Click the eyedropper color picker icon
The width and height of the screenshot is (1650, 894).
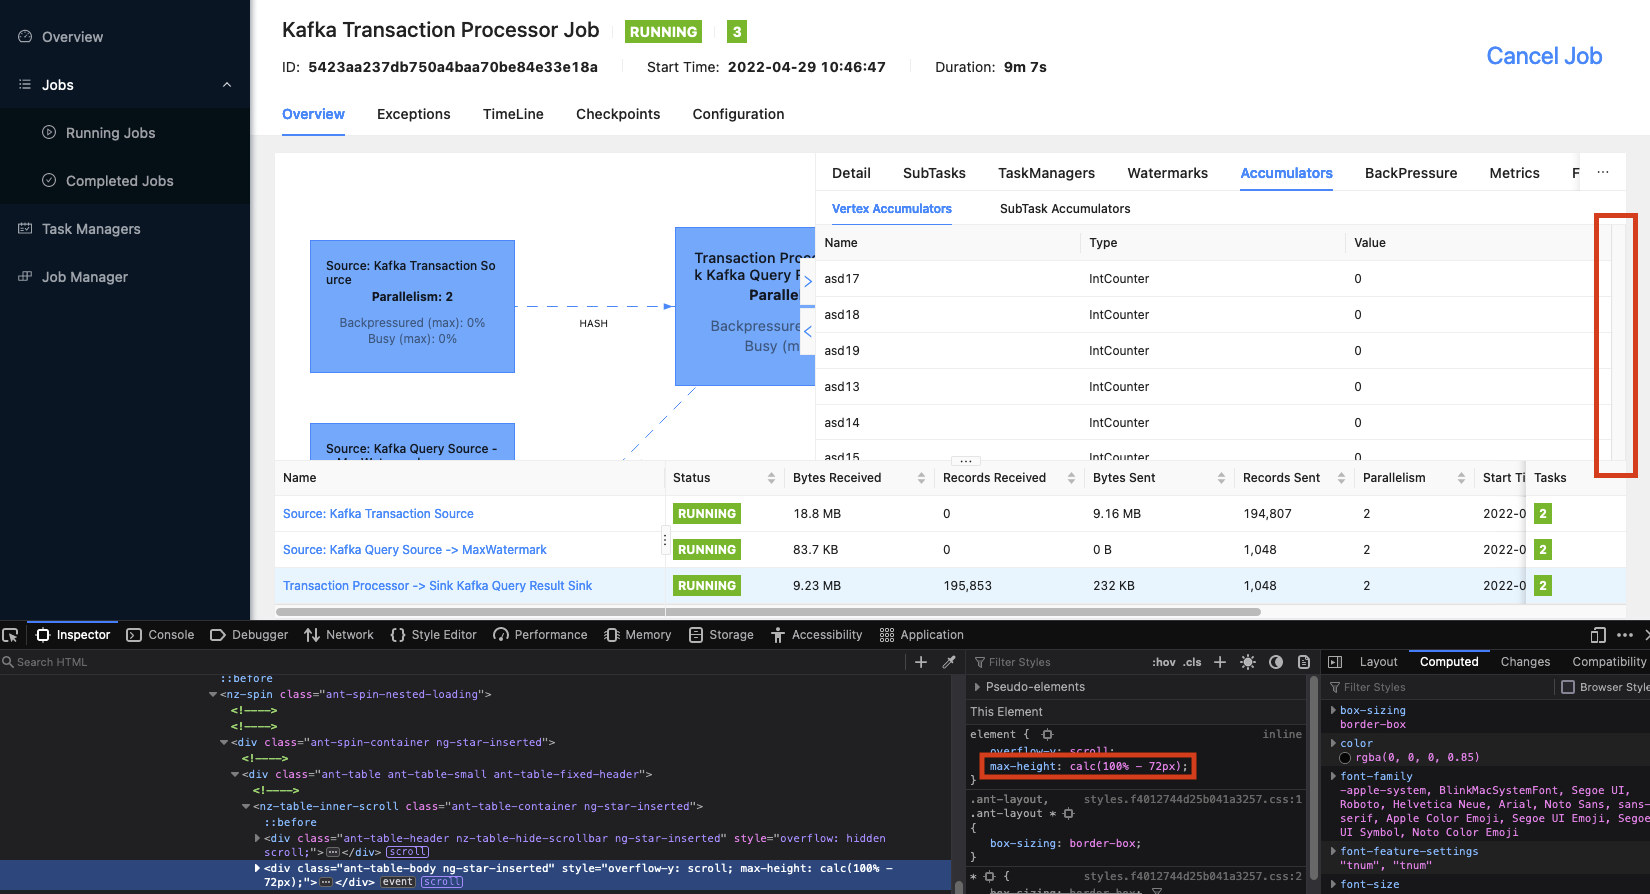(949, 662)
